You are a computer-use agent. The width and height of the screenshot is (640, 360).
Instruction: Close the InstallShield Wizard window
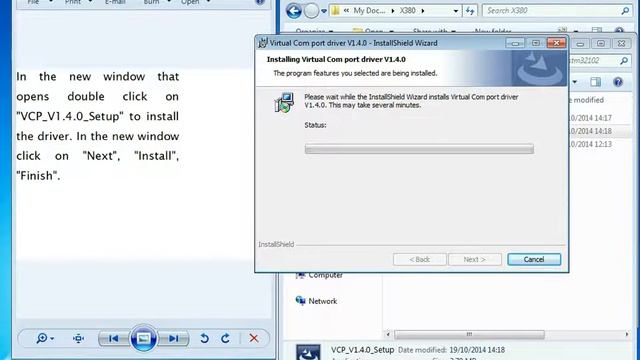pos(556,43)
